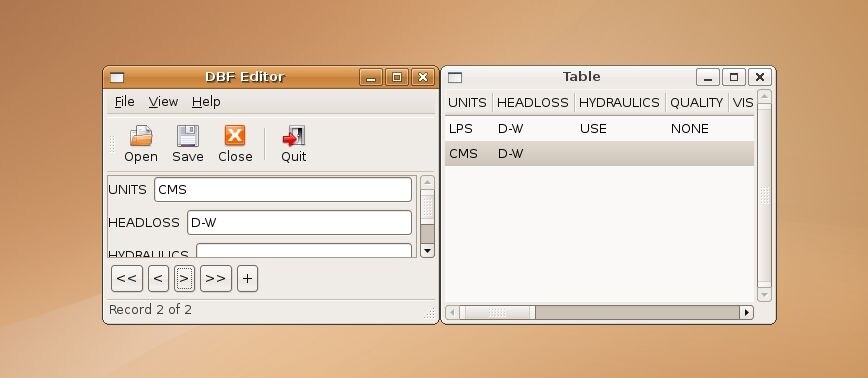
Task: Add a new record with + button
Action: tap(247, 278)
